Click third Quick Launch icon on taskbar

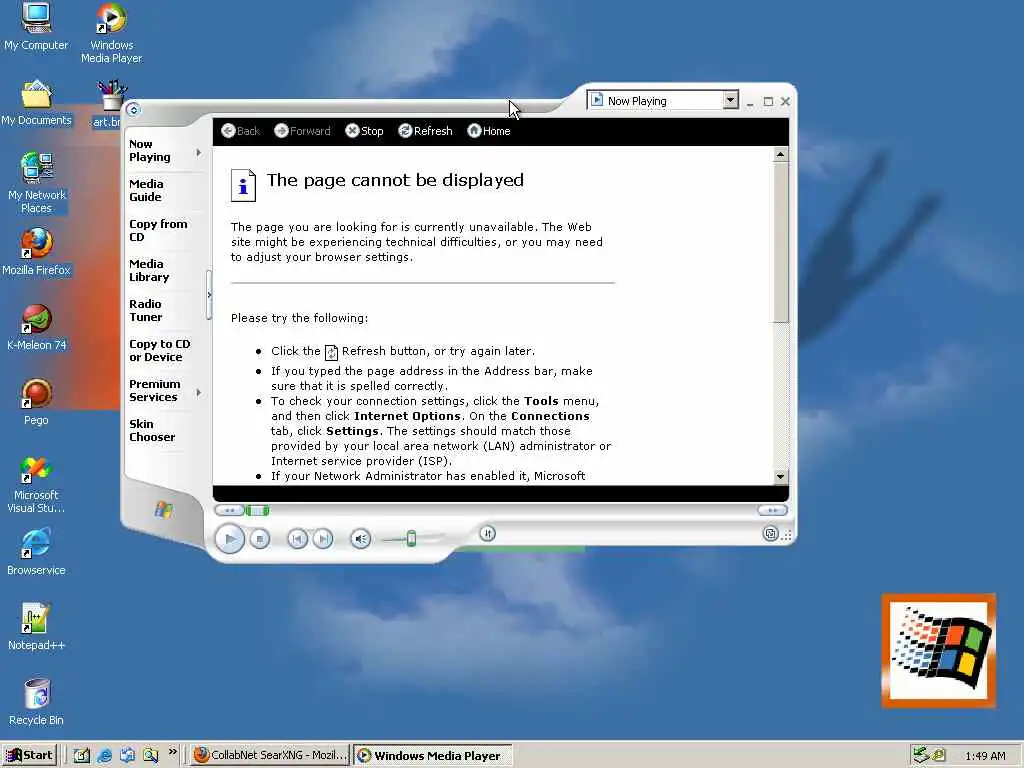point(127,756)
